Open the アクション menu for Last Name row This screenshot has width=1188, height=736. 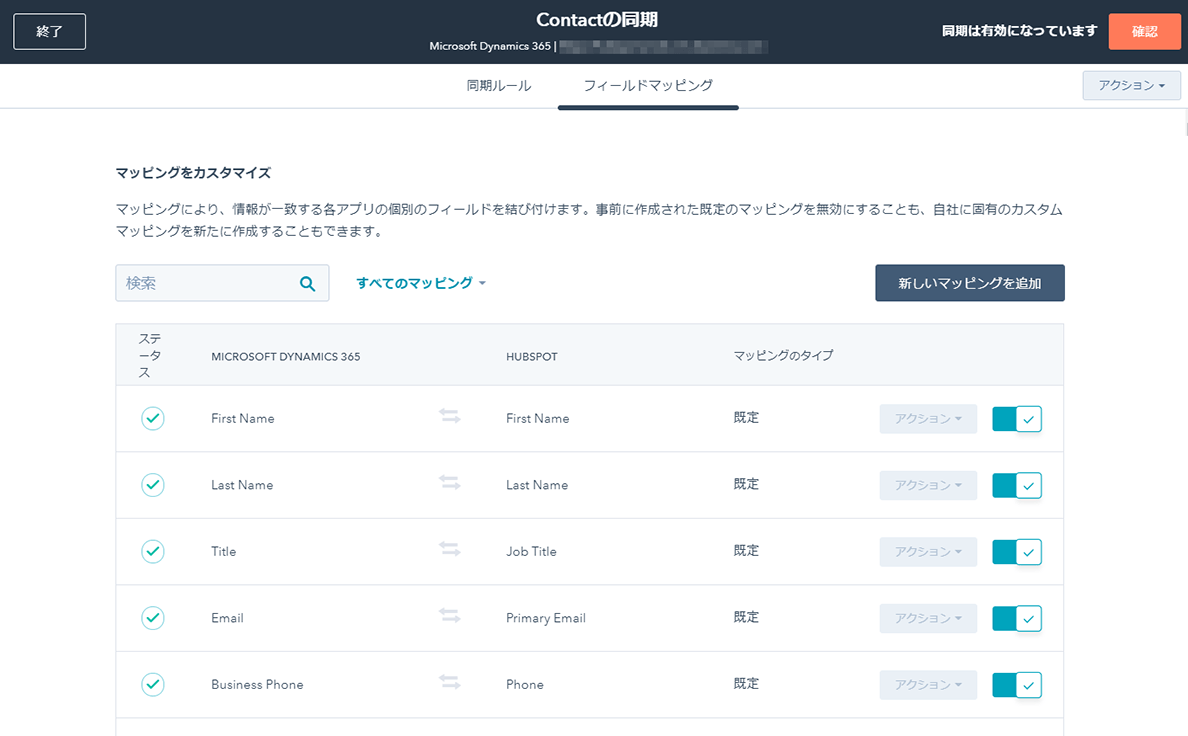[928, 485]
